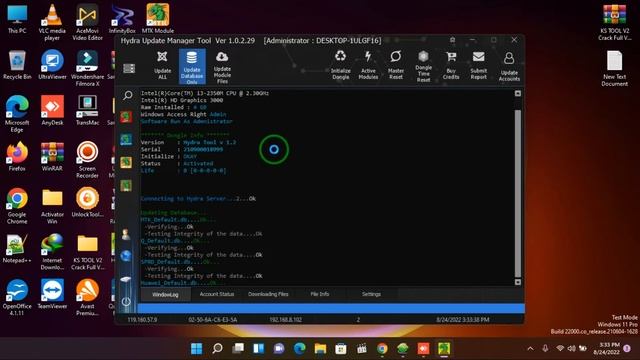Image resolution: width=640 pixels, height=360 pixels.
Task: Open AnyDesk shortcut
Action: (x=52, y=111)
